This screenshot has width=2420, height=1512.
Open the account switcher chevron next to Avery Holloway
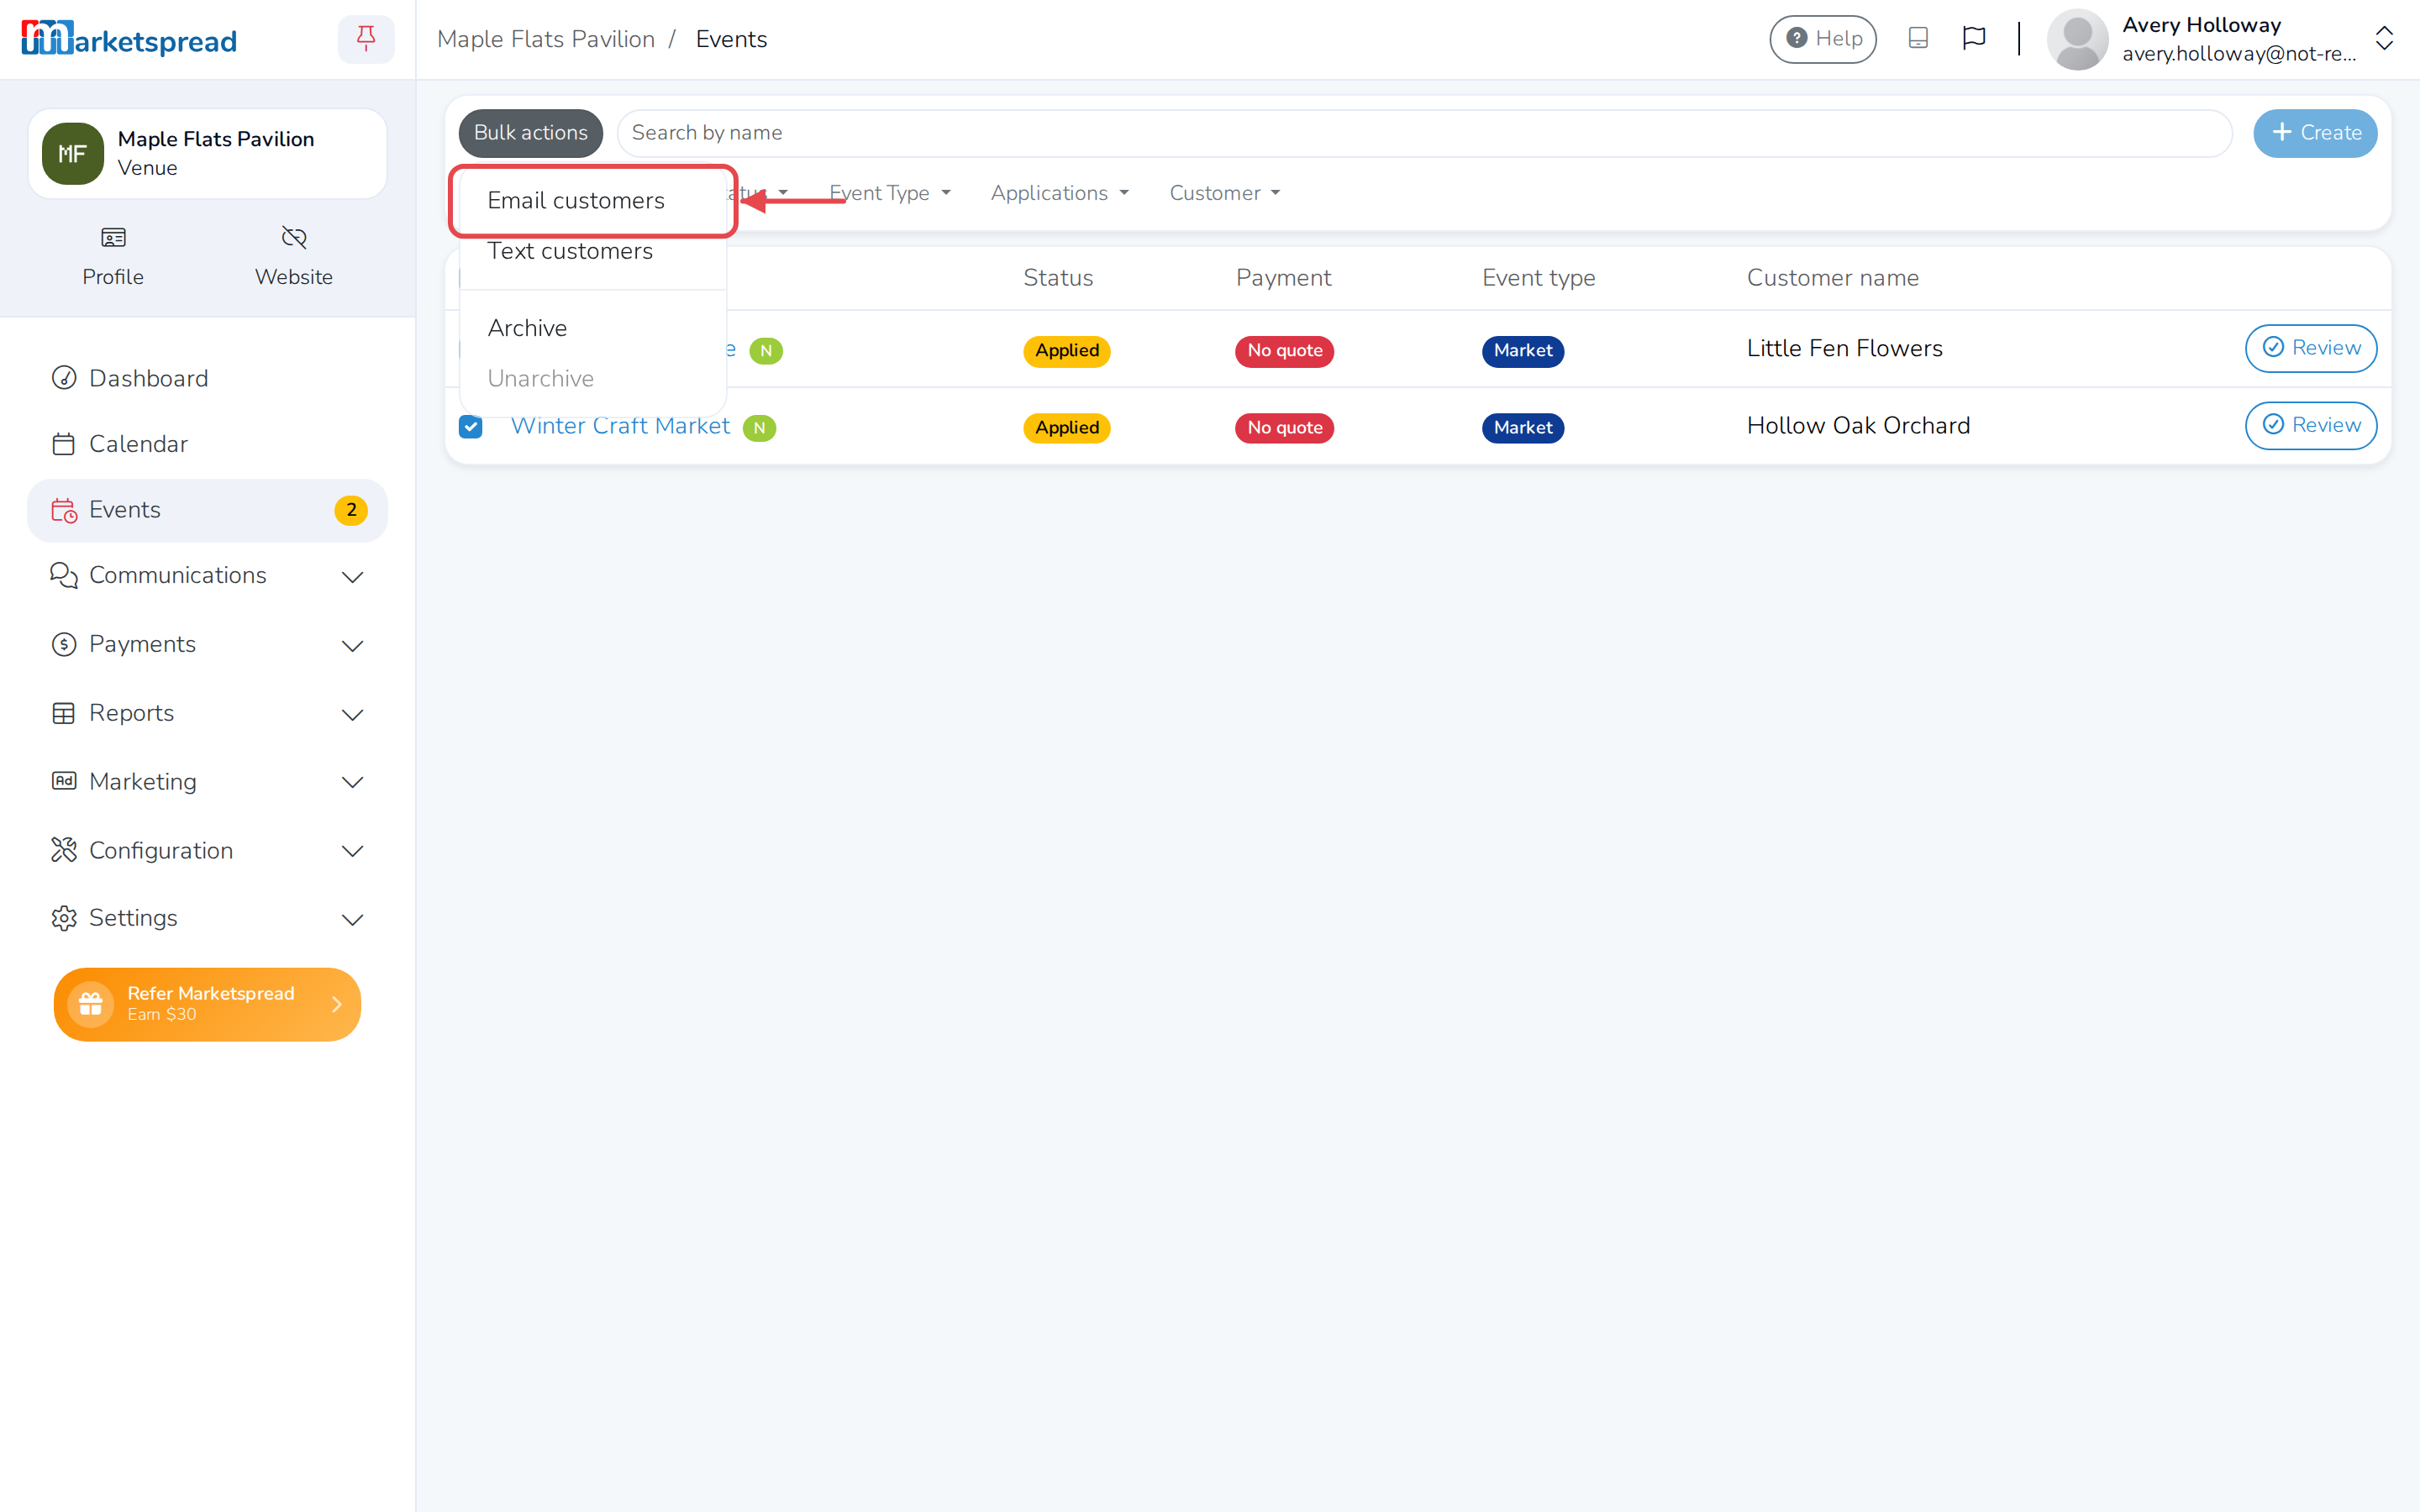pyautogui.click(x=2384, y=39)
